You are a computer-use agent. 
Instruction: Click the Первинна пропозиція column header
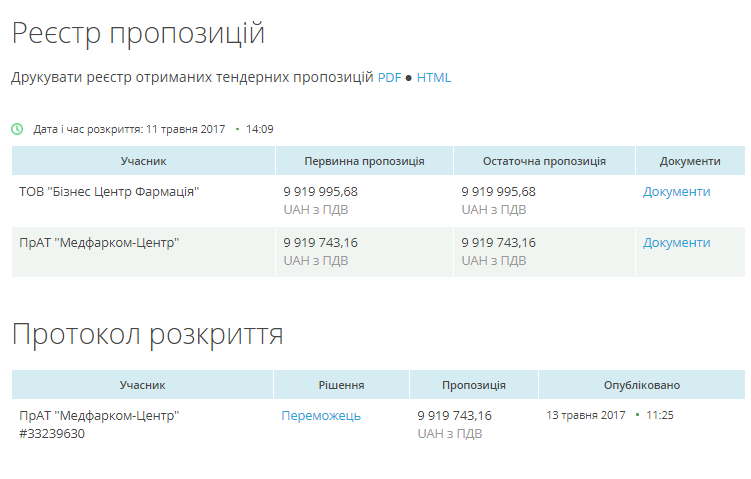pos(364,161)
